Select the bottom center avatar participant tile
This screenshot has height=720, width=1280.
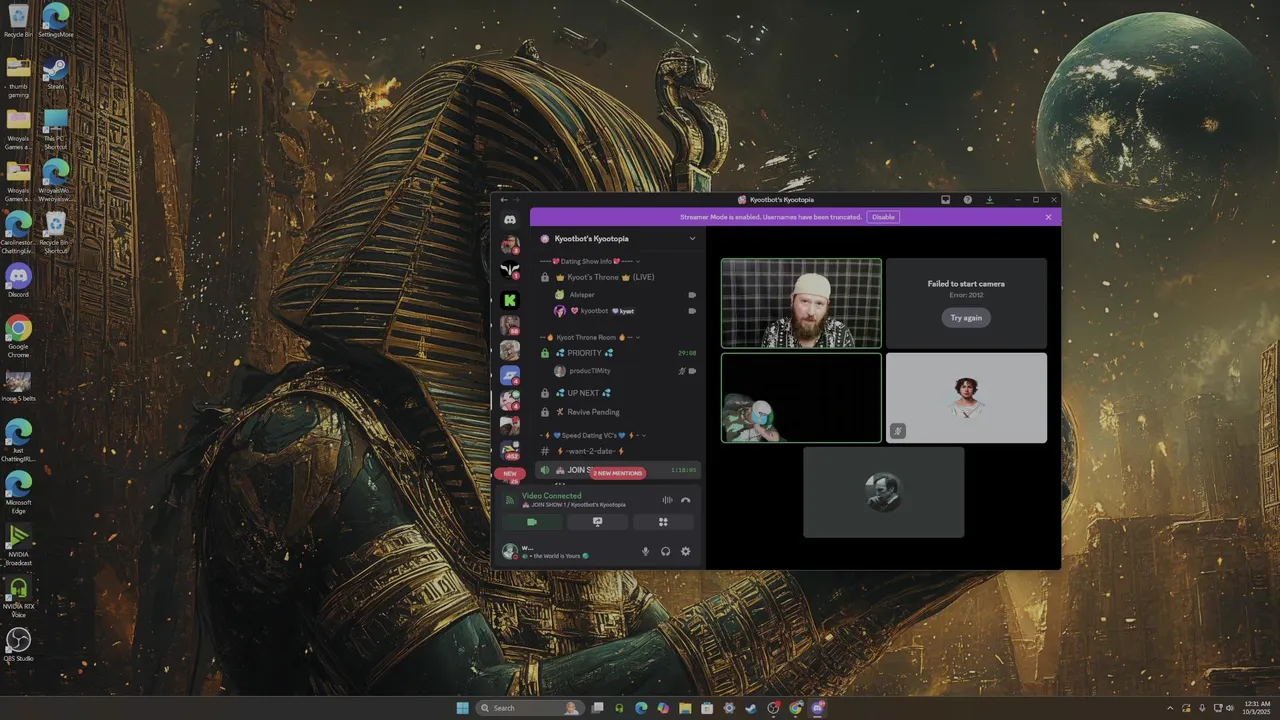884,492
